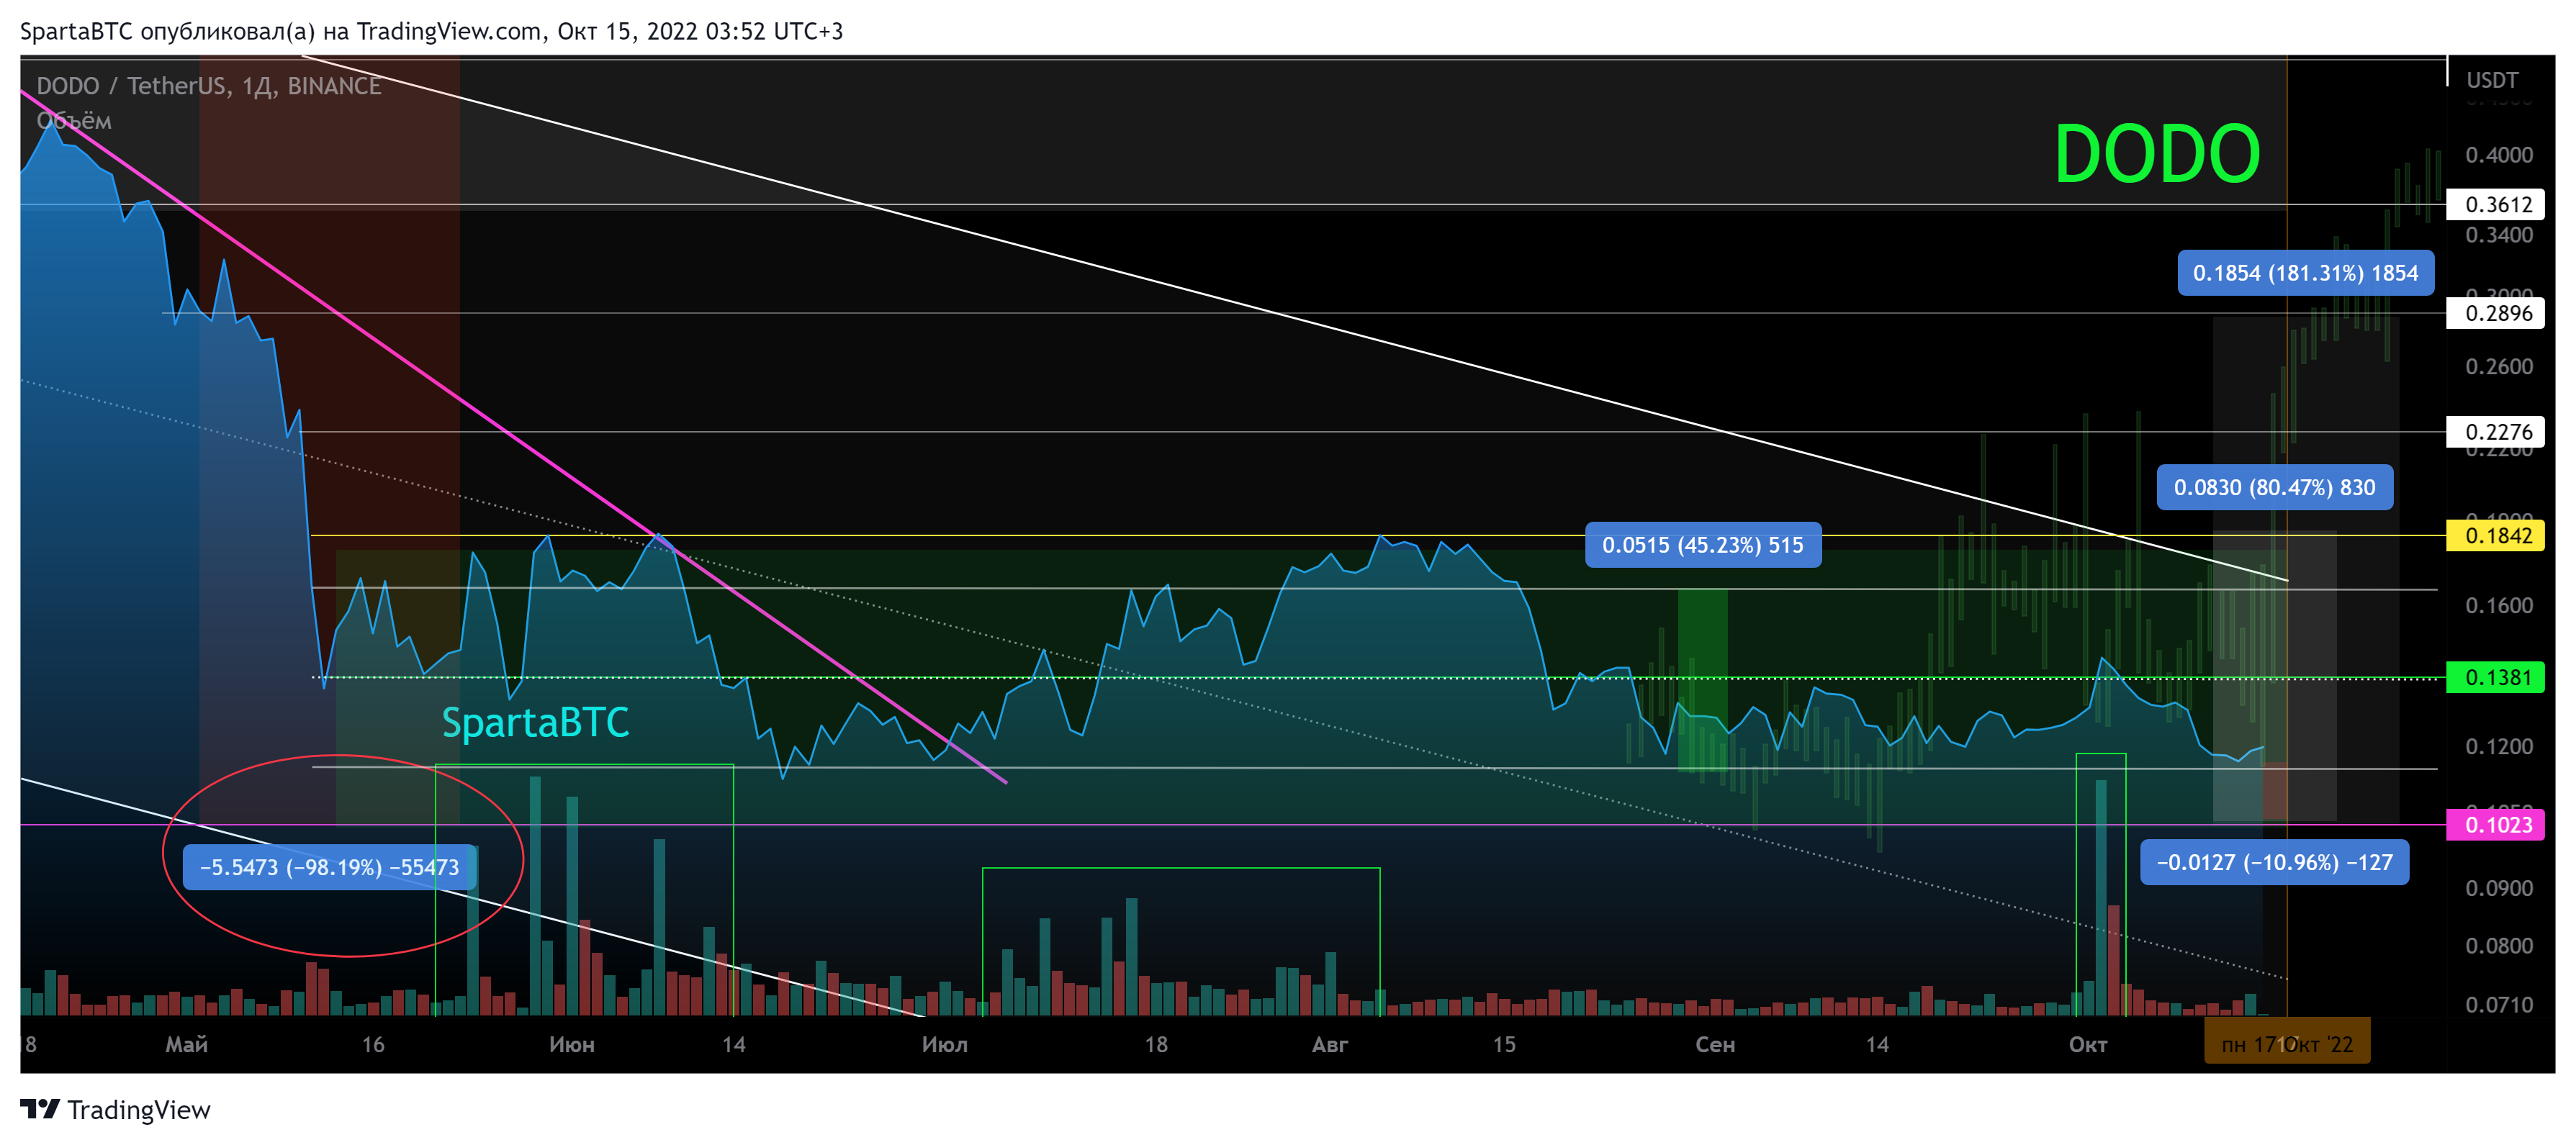Click the 0.4000 price axis value
The width and height of the screenshot is (2576, 1145).
tap(2499, 155)
